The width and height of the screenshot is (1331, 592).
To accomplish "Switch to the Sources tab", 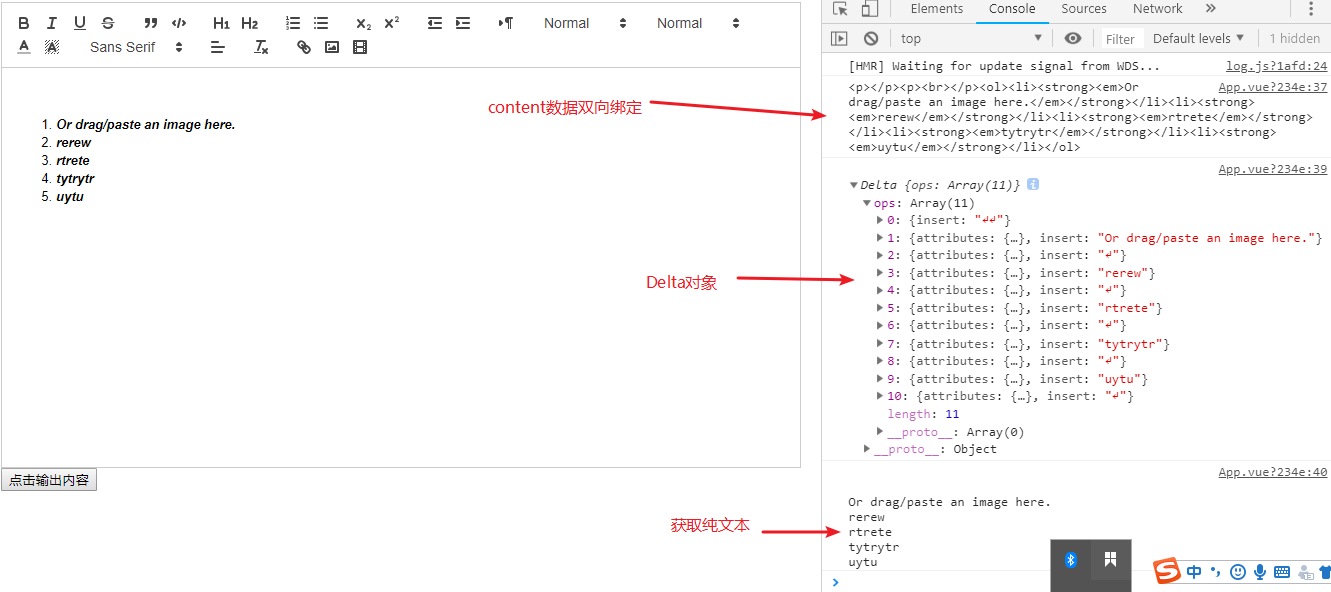I will tap(1084, 9).
